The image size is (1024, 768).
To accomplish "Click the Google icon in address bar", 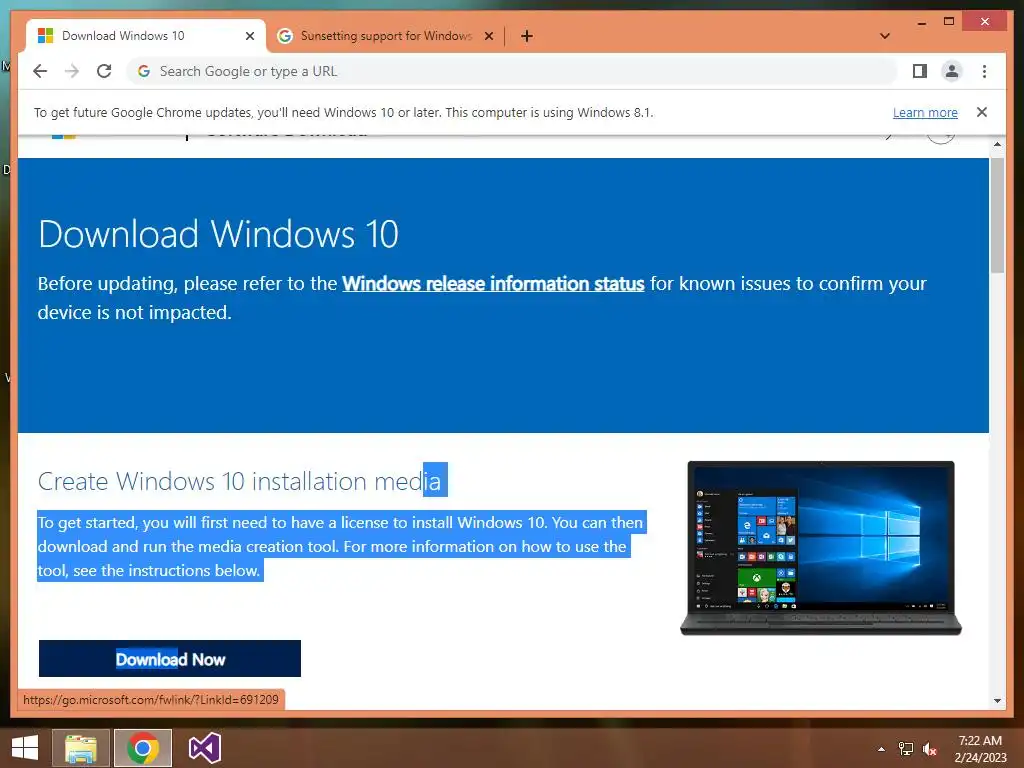I will [x=144, y=71].
